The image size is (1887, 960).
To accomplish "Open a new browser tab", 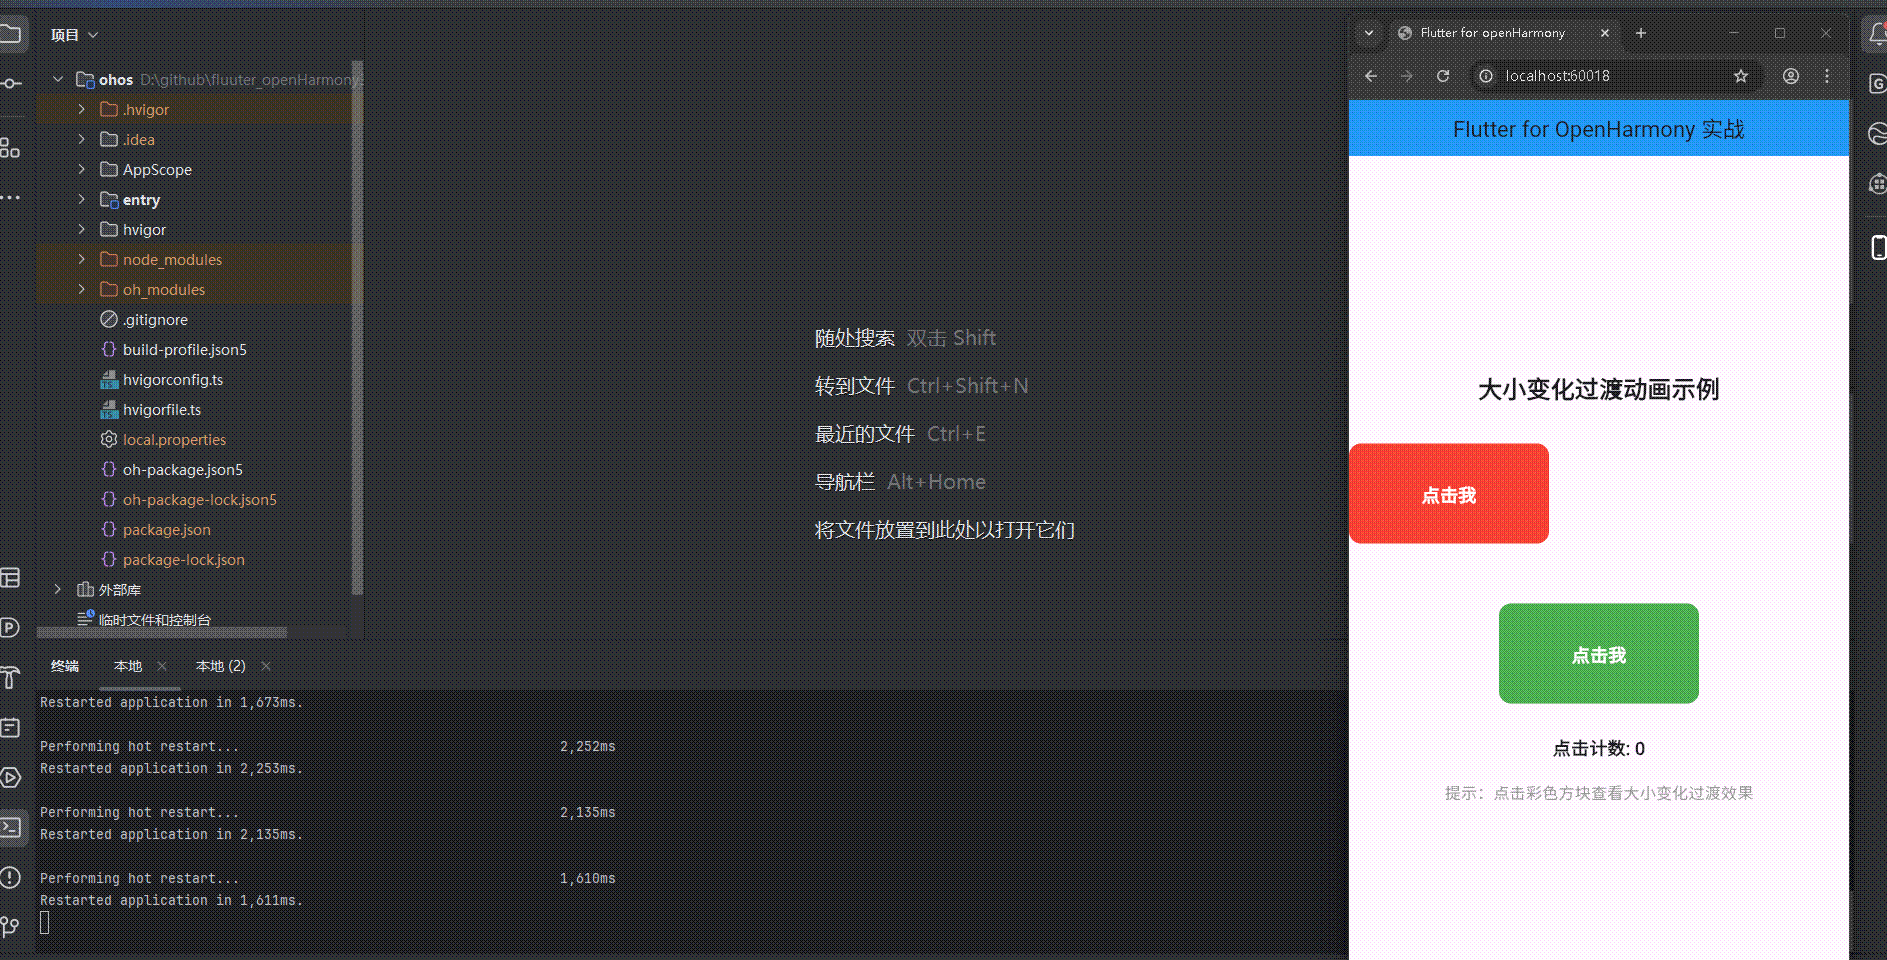I will (1641, 33).
